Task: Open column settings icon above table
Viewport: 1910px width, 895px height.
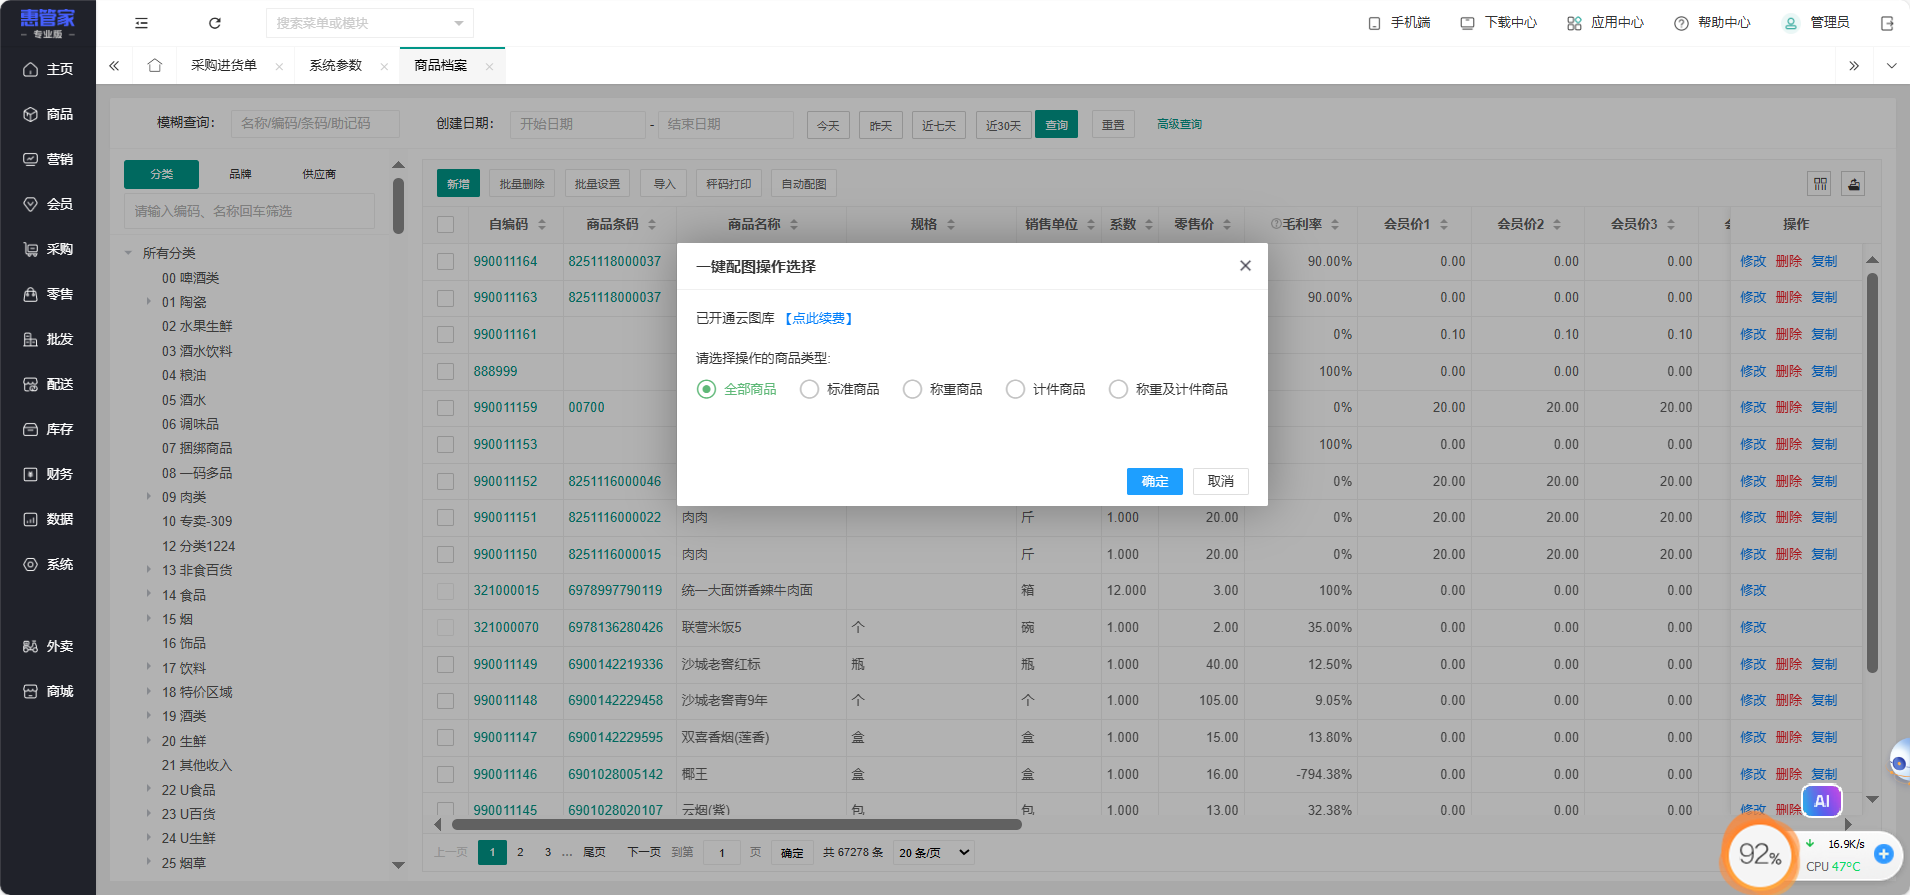Action: [x=1820, y=184]
